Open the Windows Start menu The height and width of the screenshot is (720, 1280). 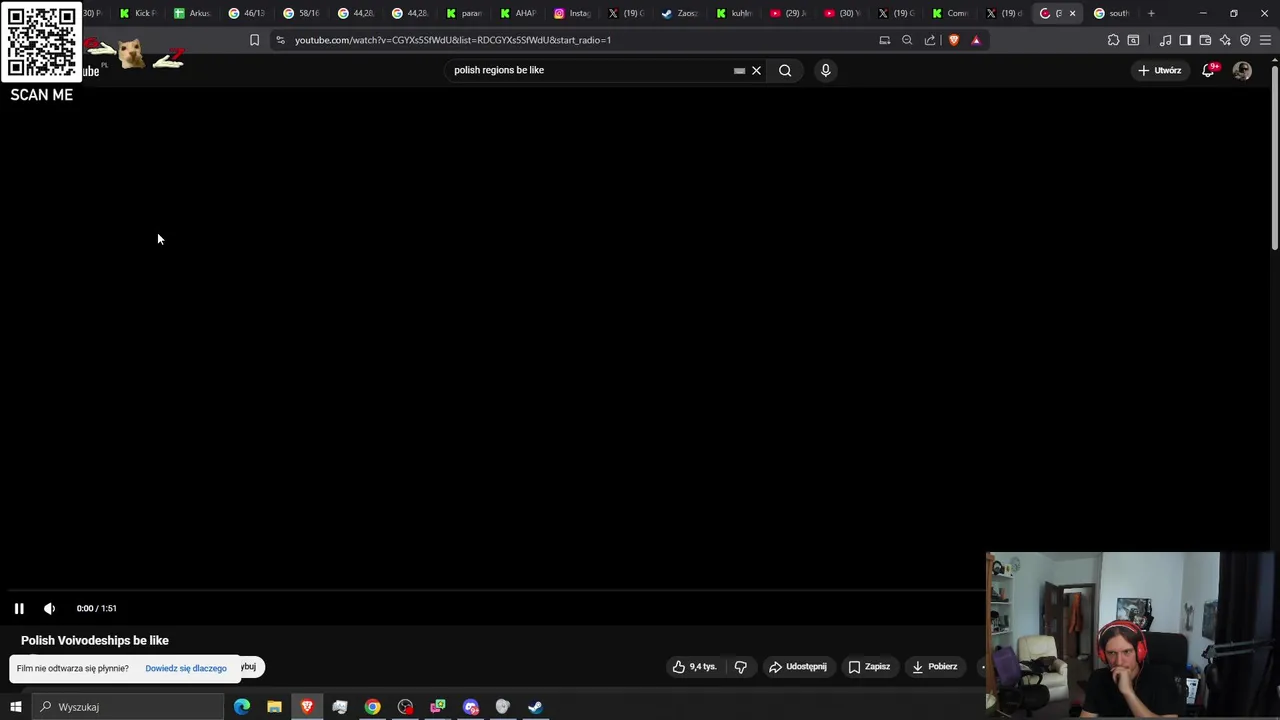(x=15, y=707)
